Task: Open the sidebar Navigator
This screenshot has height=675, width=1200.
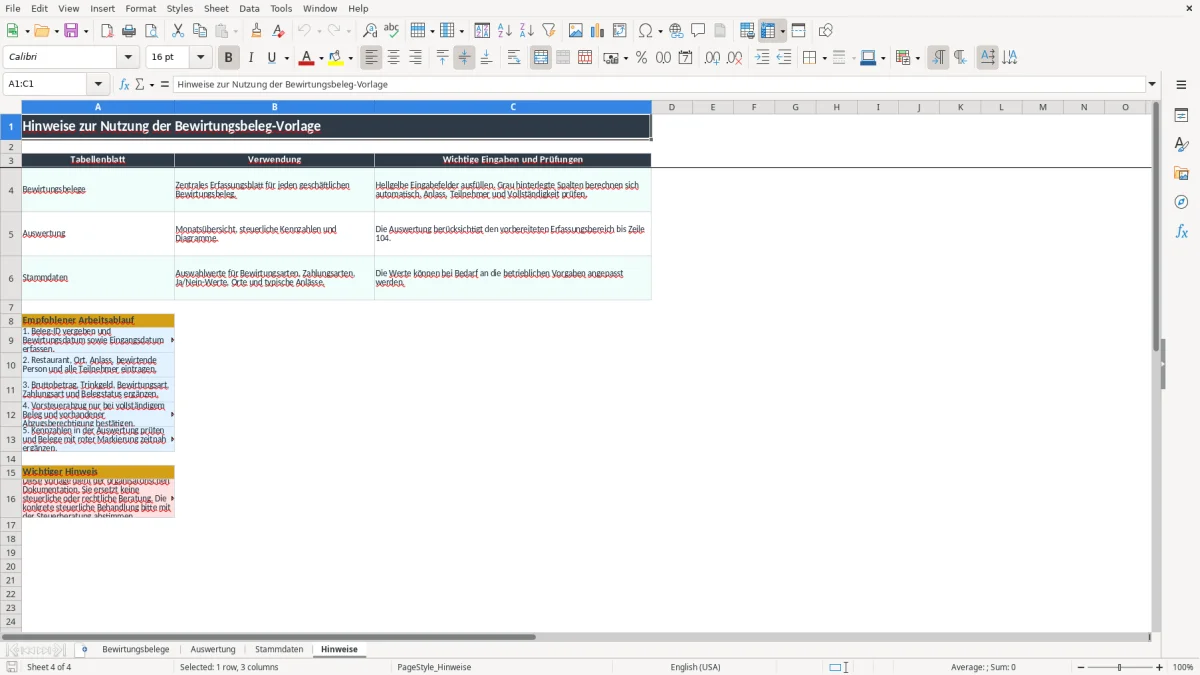Action: pyautogui.click(x=1182, y=202)
